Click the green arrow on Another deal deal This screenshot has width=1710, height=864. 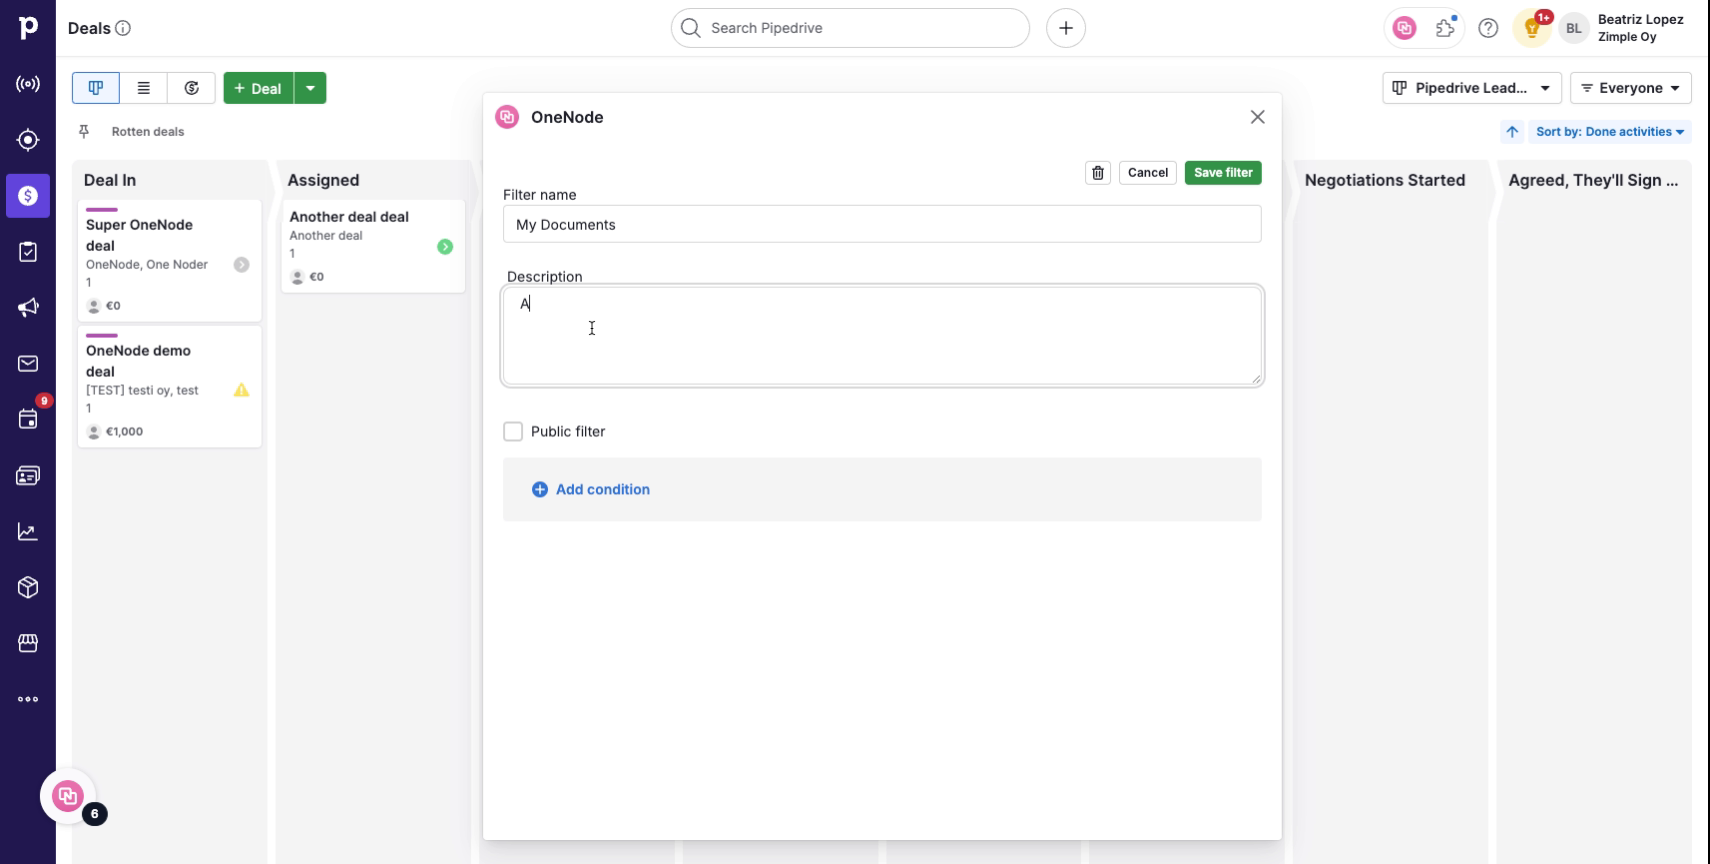[445, 247]
